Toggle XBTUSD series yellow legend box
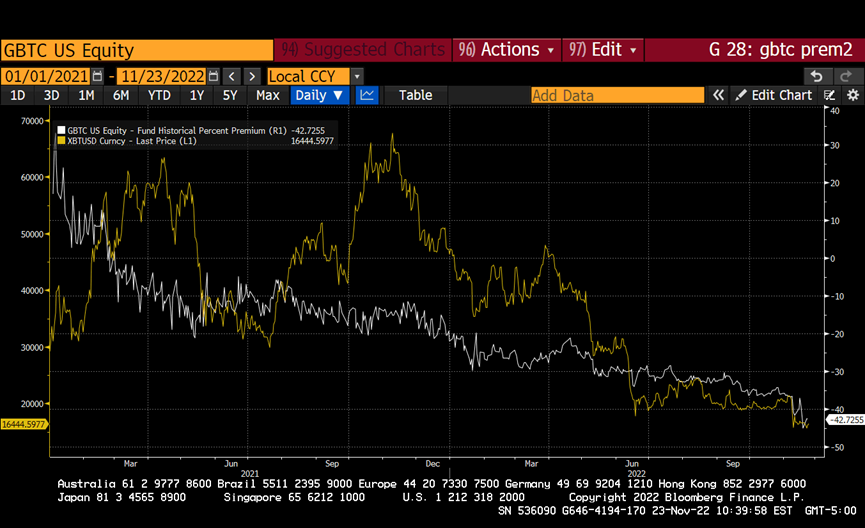Viewport: 865px width, 528px height. [x=62, y=141]
